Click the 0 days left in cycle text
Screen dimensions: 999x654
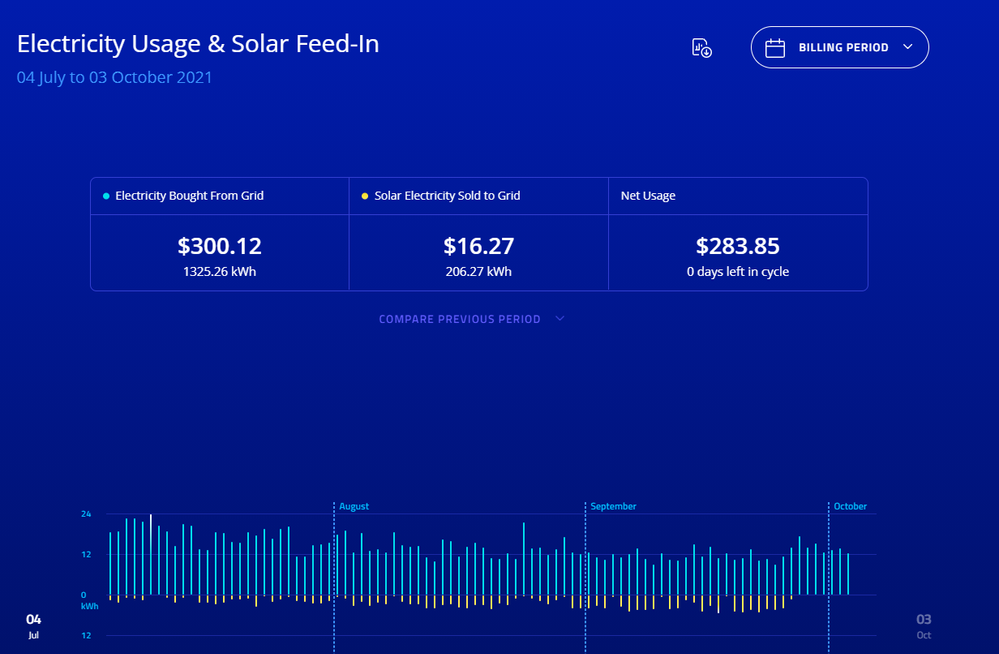737,271
